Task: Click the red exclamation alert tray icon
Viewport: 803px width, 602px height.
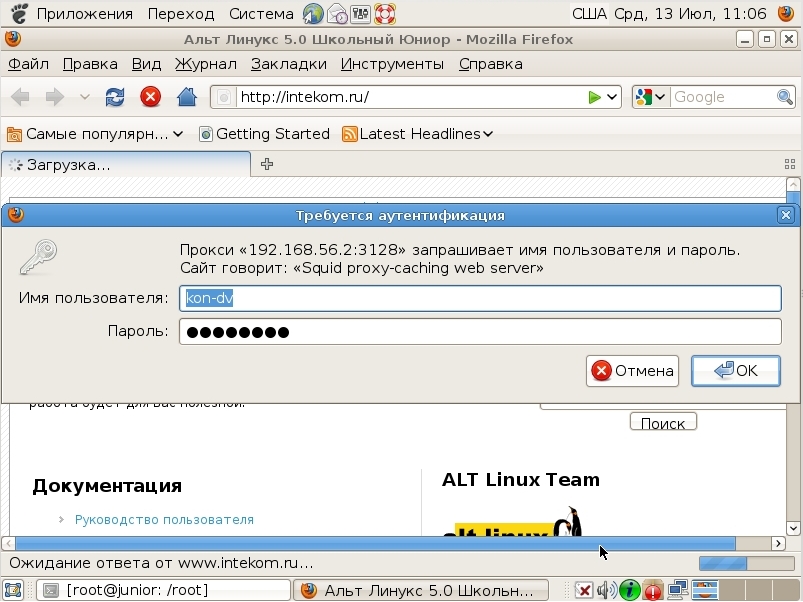Action: pos(653,590)
